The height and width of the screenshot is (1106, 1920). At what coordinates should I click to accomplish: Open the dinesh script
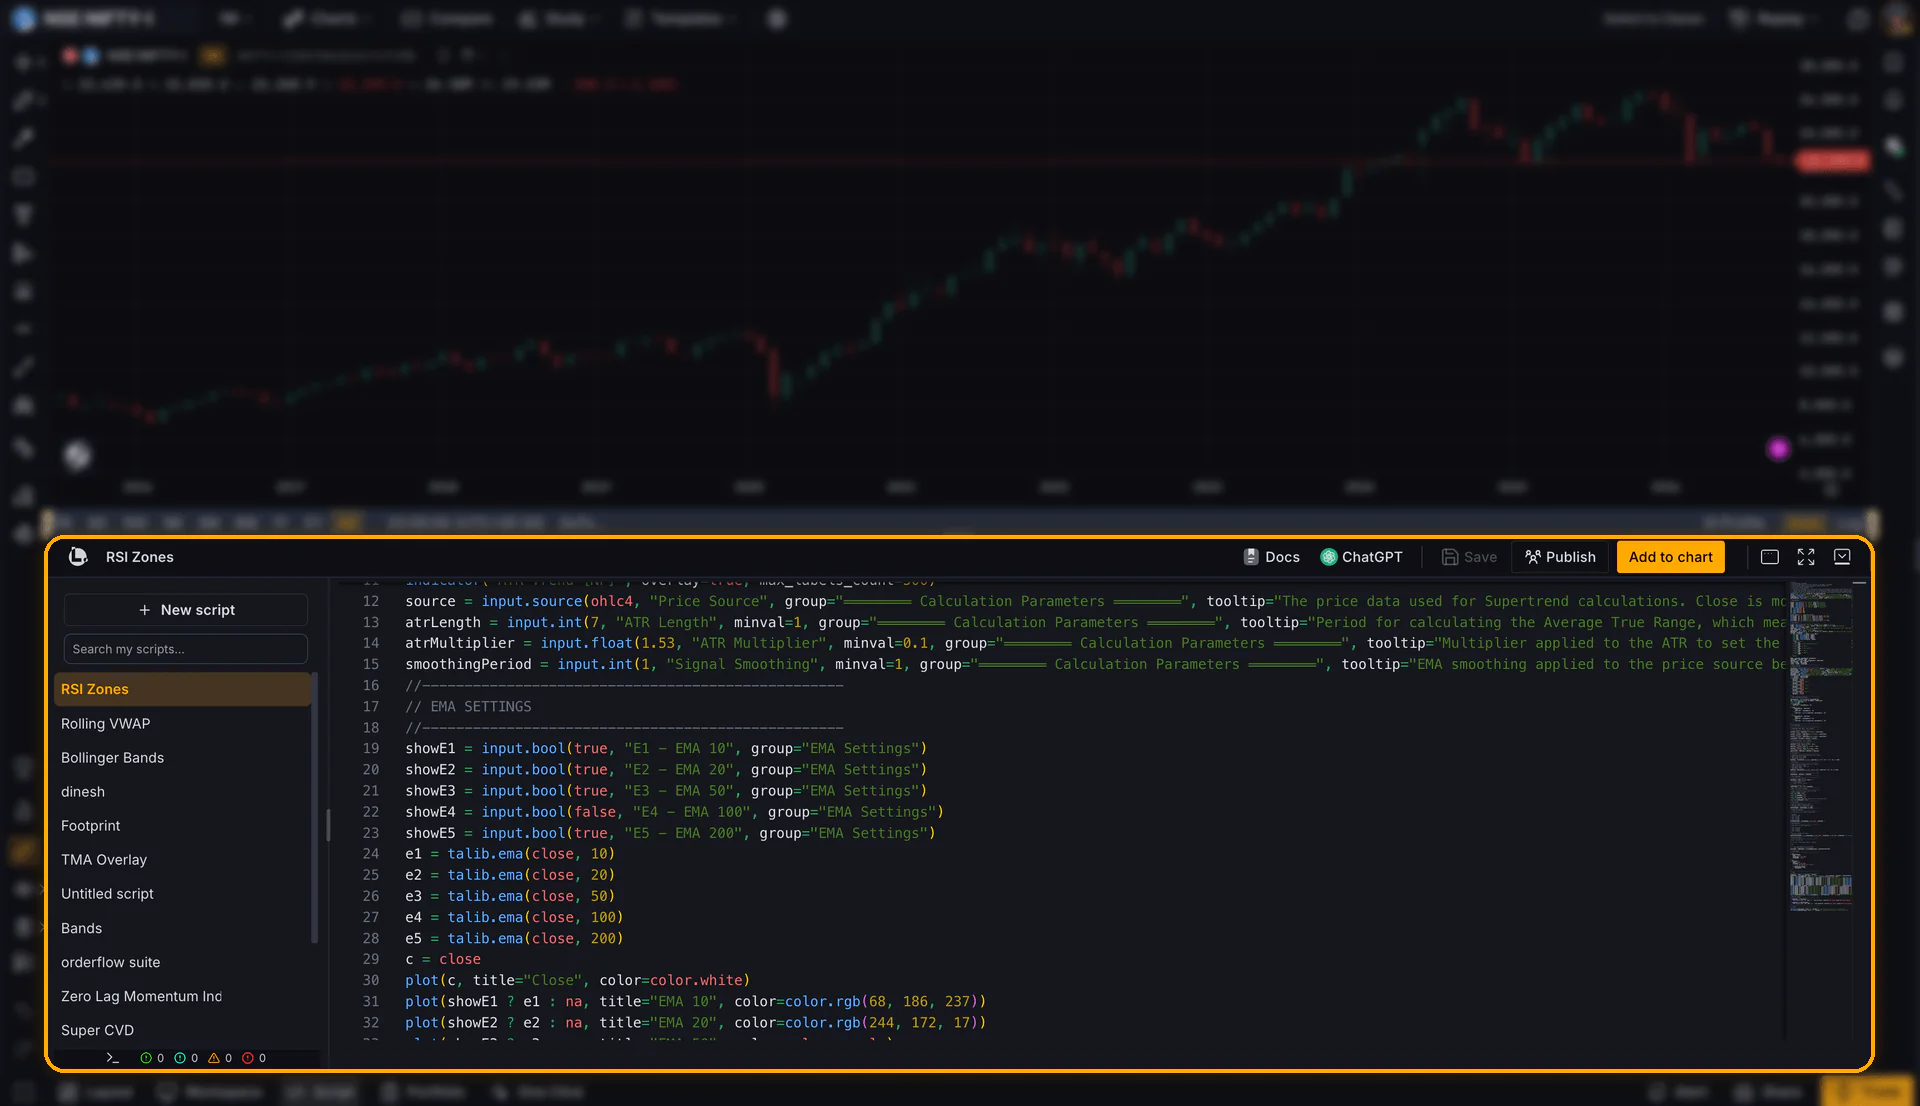[183, 792]
